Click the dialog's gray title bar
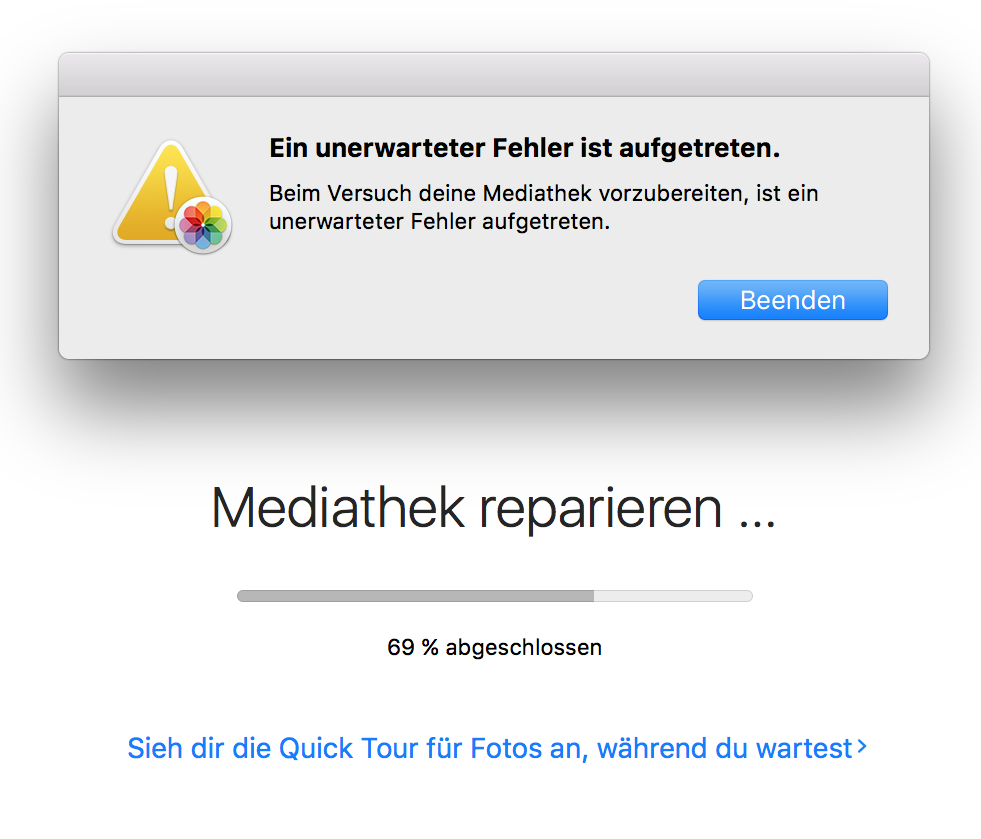Viewport: 981px width, 839px height. (x=494, y=75)
